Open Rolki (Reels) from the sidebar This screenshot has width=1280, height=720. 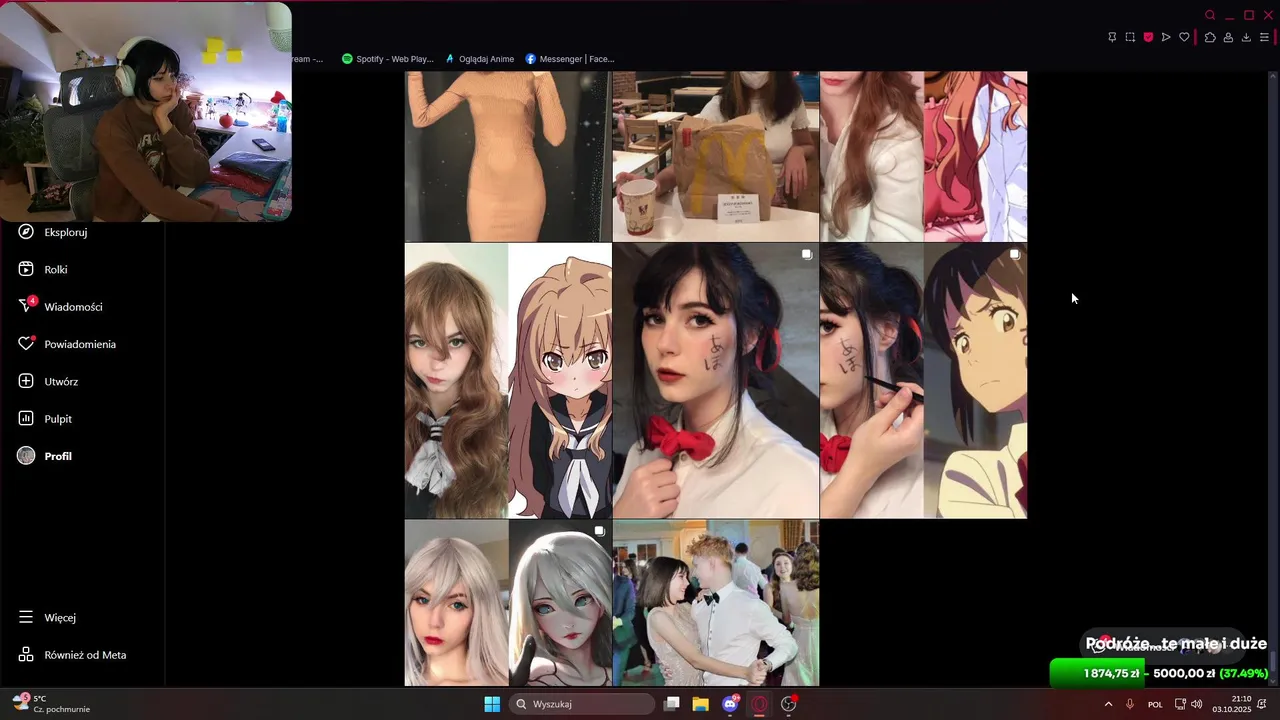click(x=43, y=269)
